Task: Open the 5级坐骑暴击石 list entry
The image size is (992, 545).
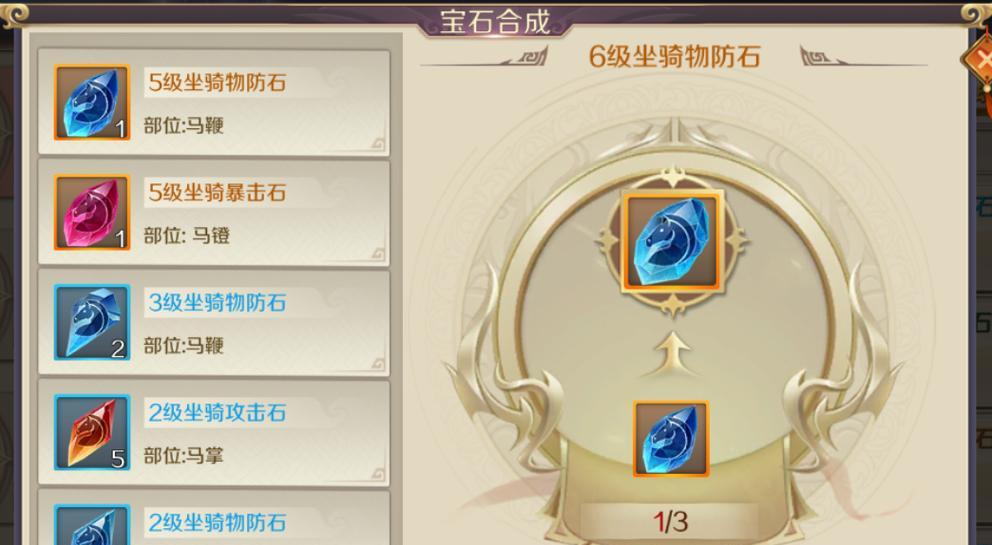Action: click(214, 213)
